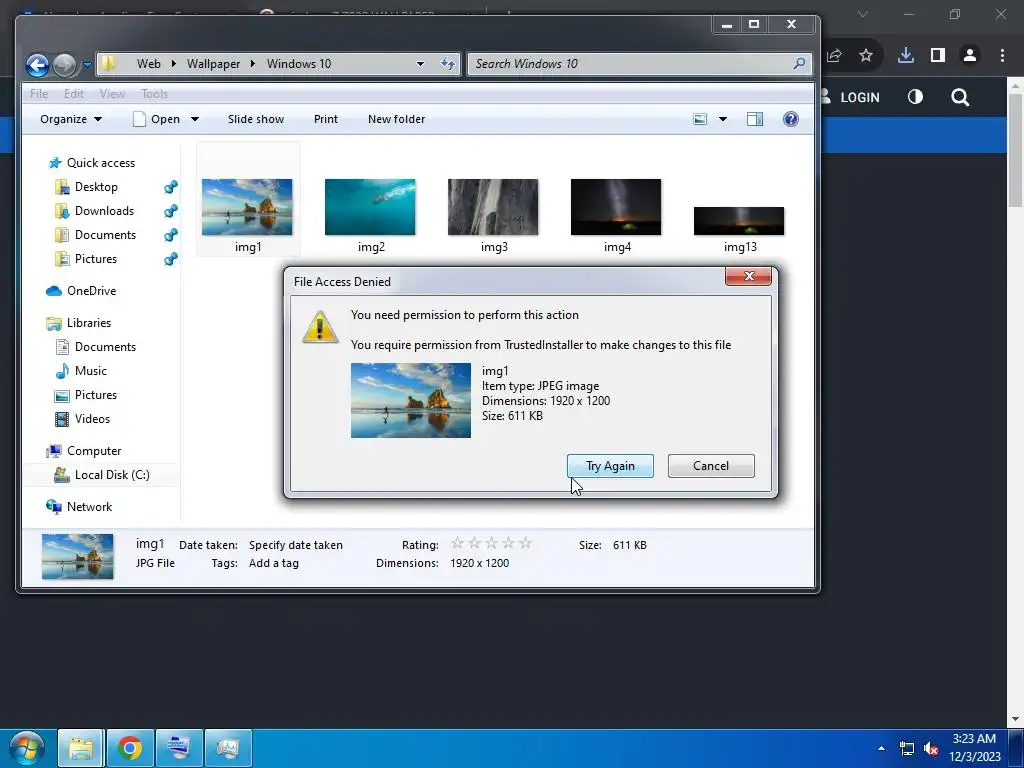Viewport: 1024px width, 768px height.
Task: Click the Change your view icon
Action: coord(700,119)
